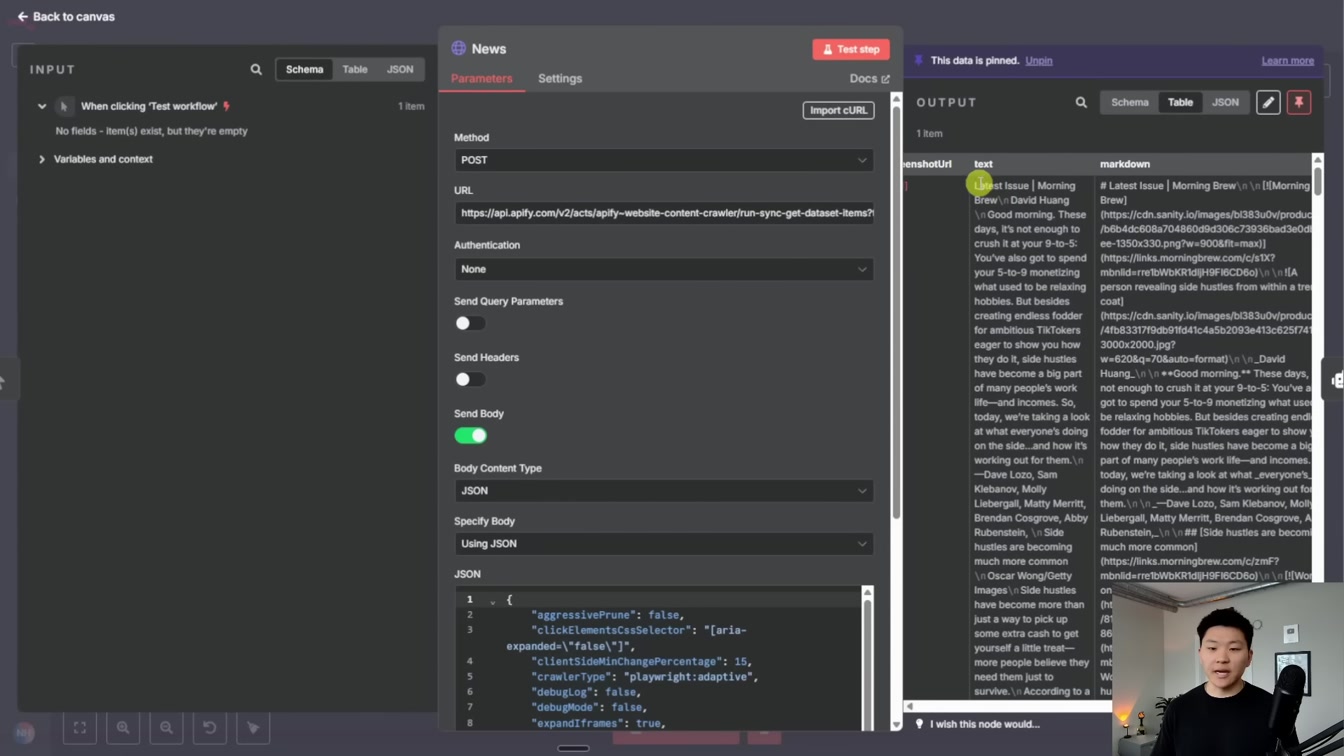Click the 'text' column header
The width and height of the screenshot is (1344, 756).
(983, 164)
